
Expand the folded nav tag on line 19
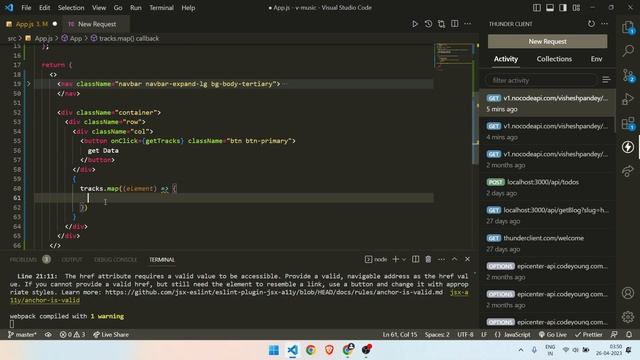tap(29, 84)
